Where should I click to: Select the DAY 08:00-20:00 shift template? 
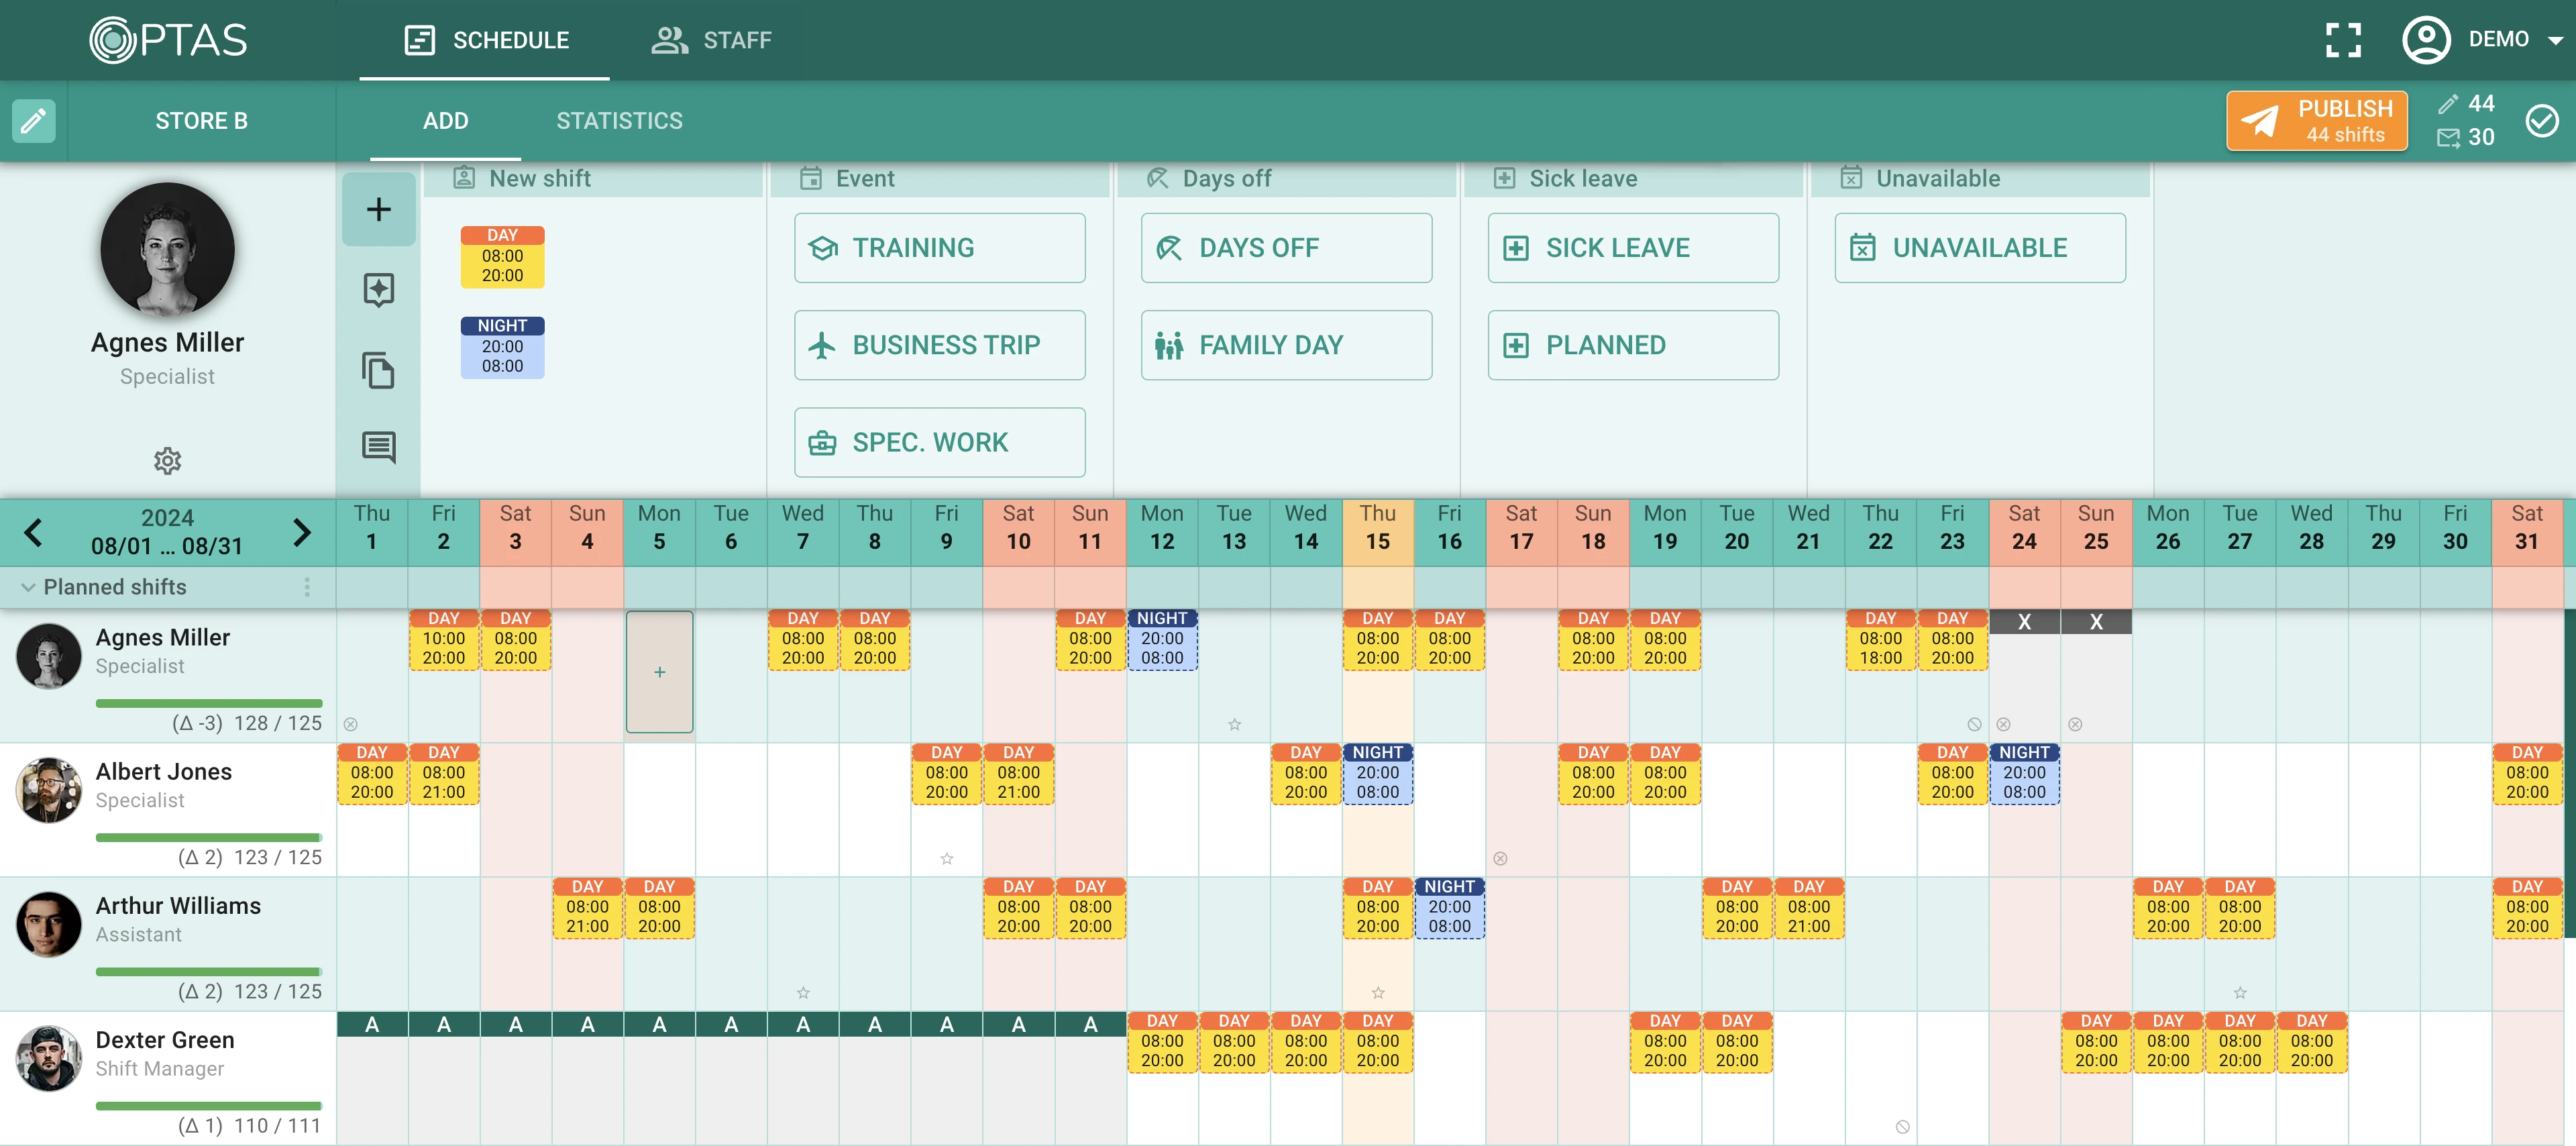click(x=502, y=257)
